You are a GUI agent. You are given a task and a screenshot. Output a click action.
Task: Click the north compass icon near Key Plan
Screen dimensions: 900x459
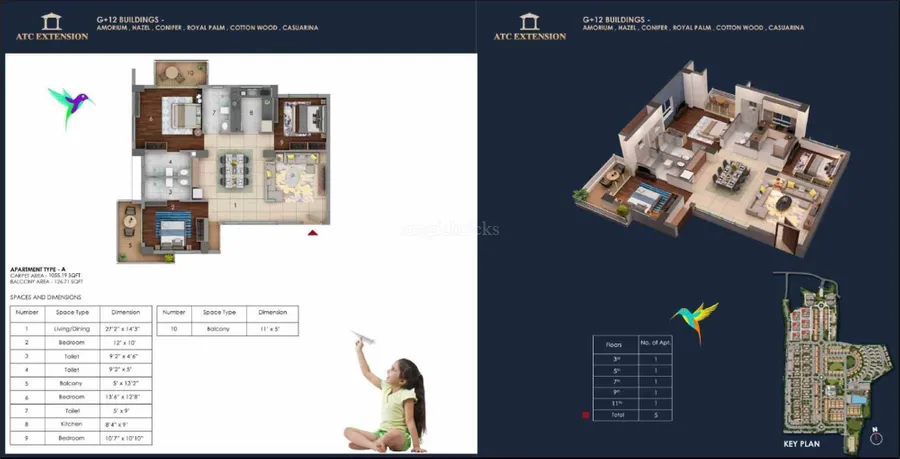876,437
